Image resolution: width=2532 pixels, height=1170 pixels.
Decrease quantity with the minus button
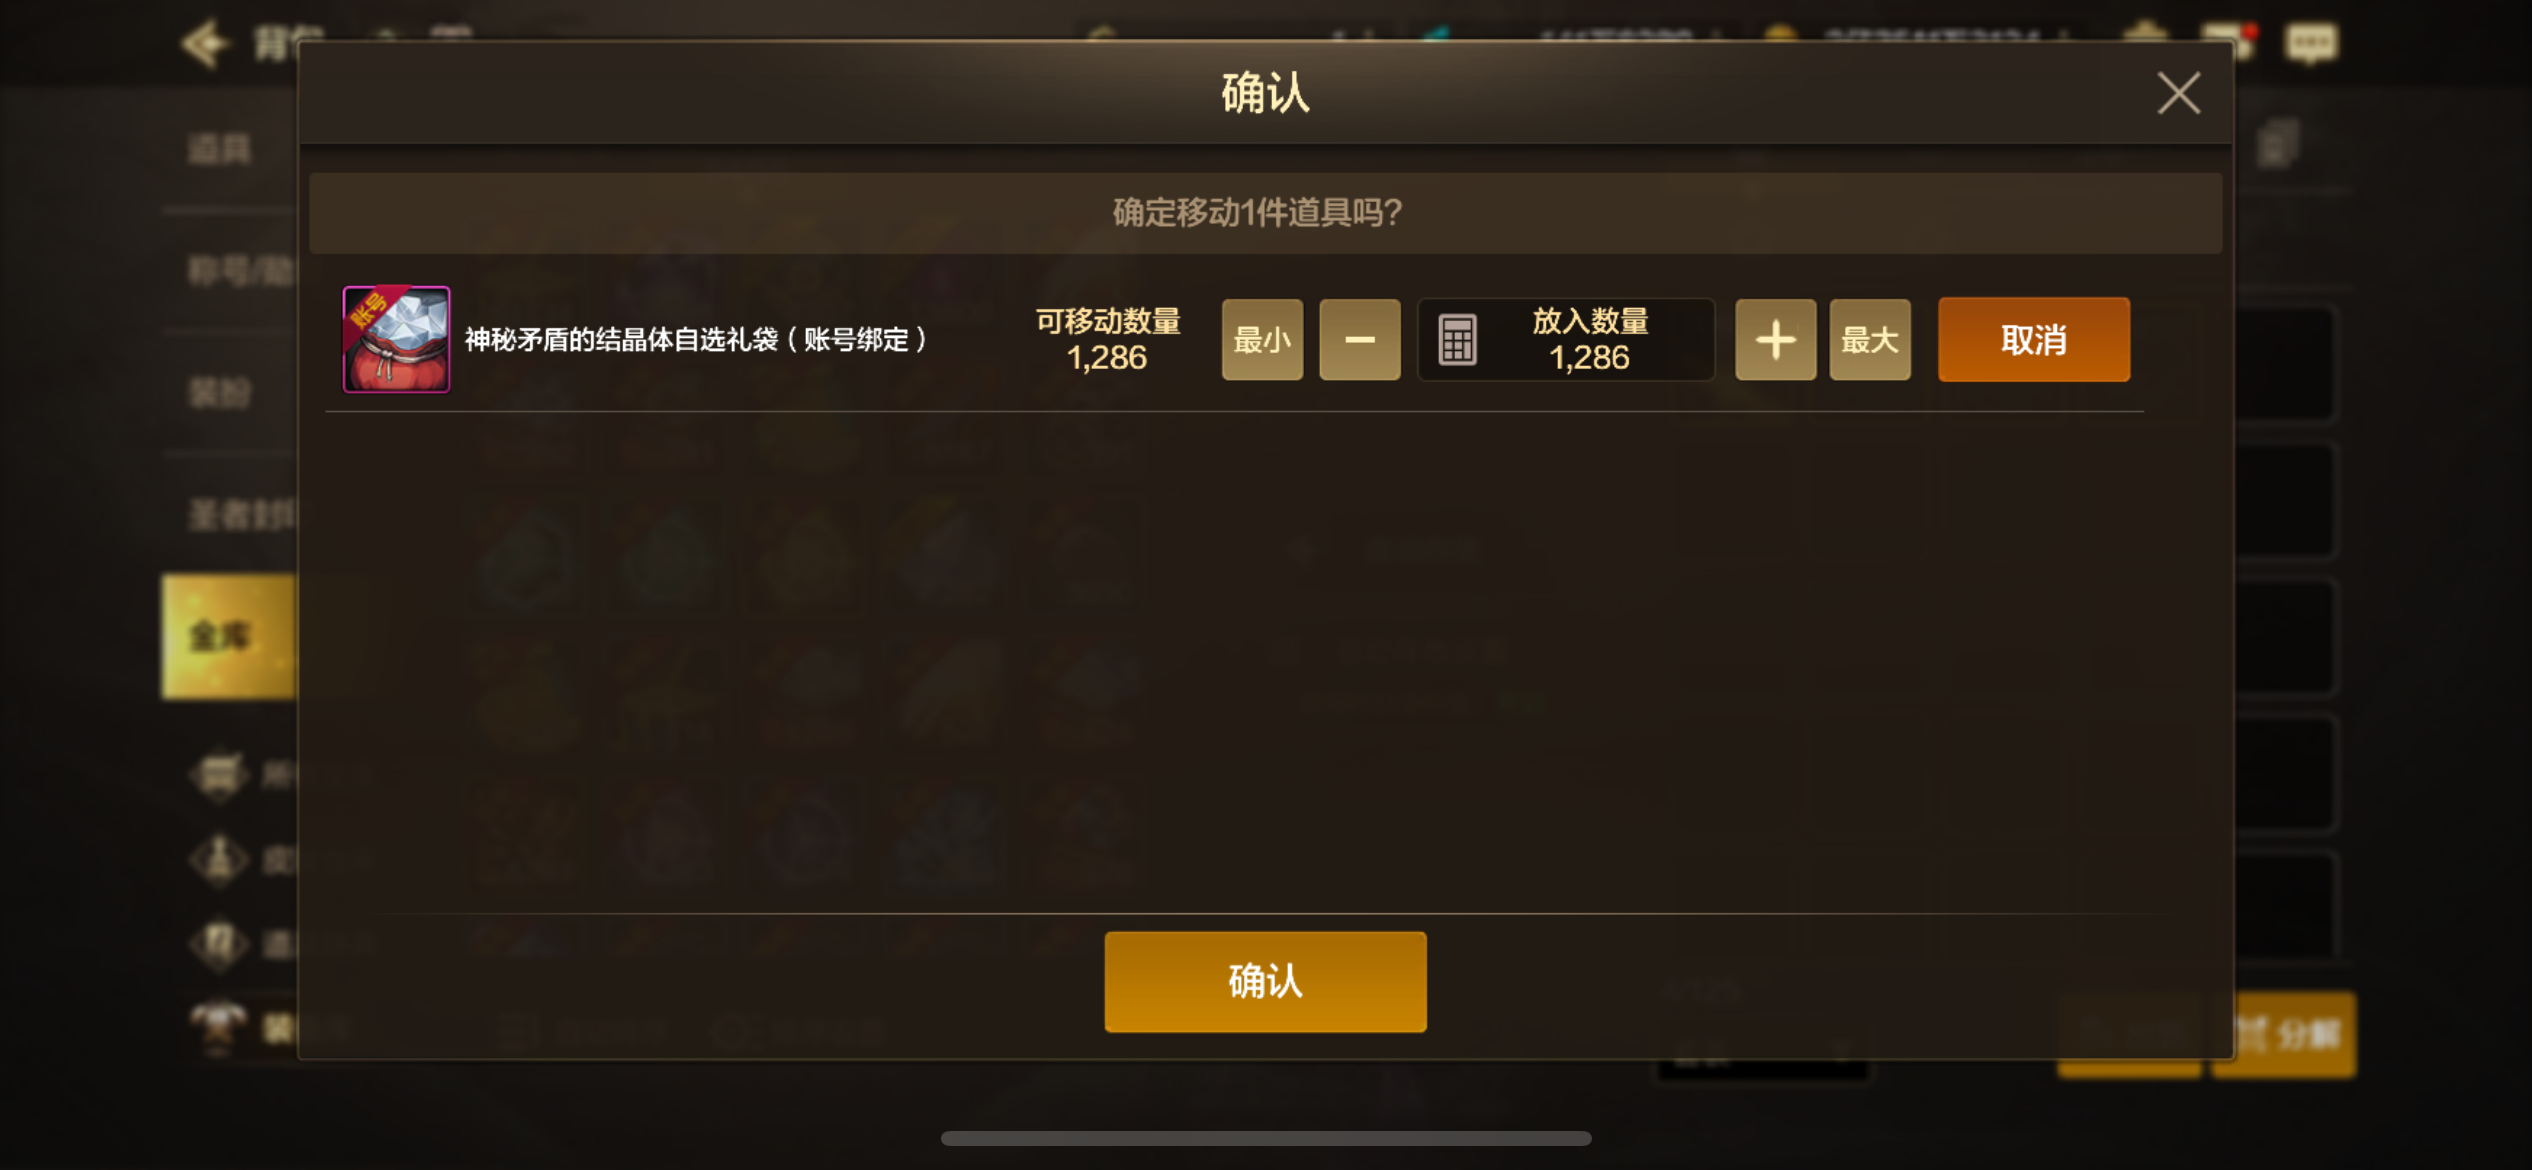(1359, 340)
